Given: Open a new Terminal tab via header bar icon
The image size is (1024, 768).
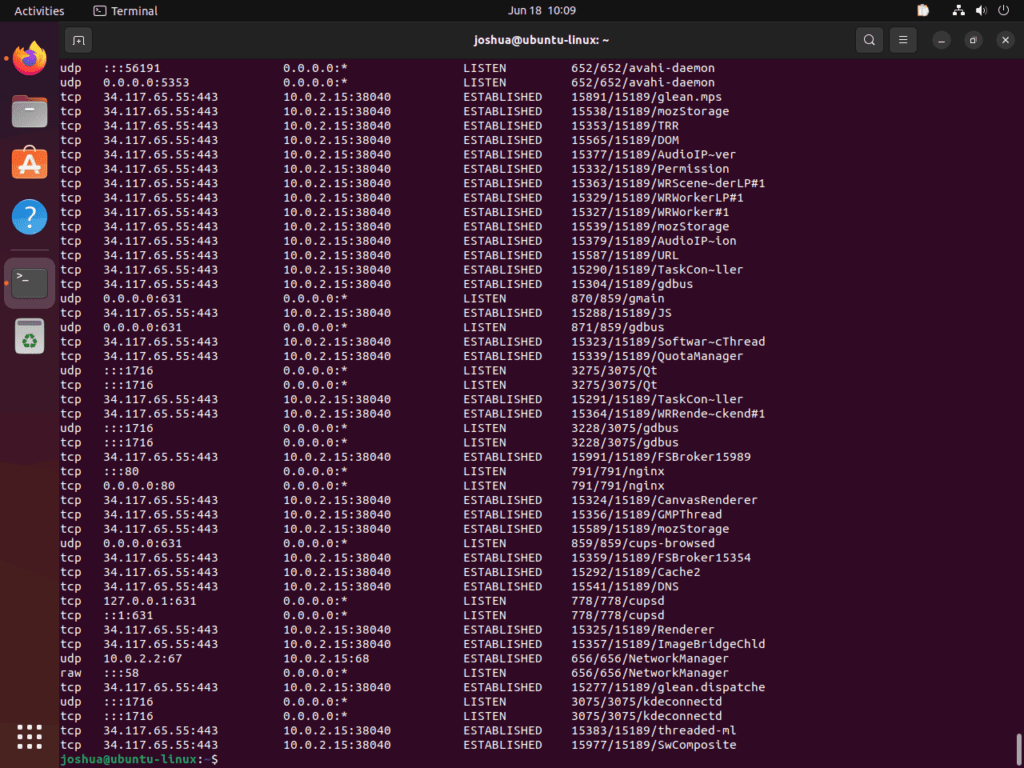Looking at the screenshot, I should (78, 40).
